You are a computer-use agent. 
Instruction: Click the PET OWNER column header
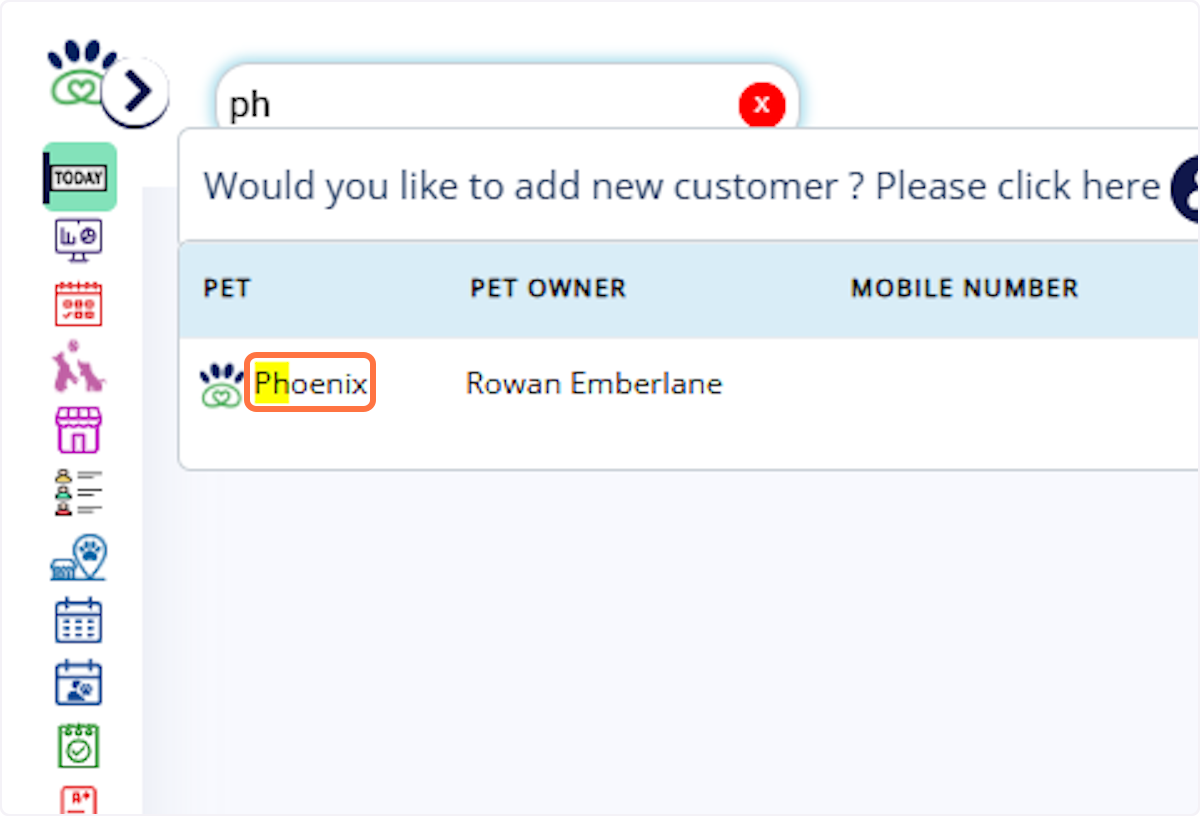tap(548, 288)
